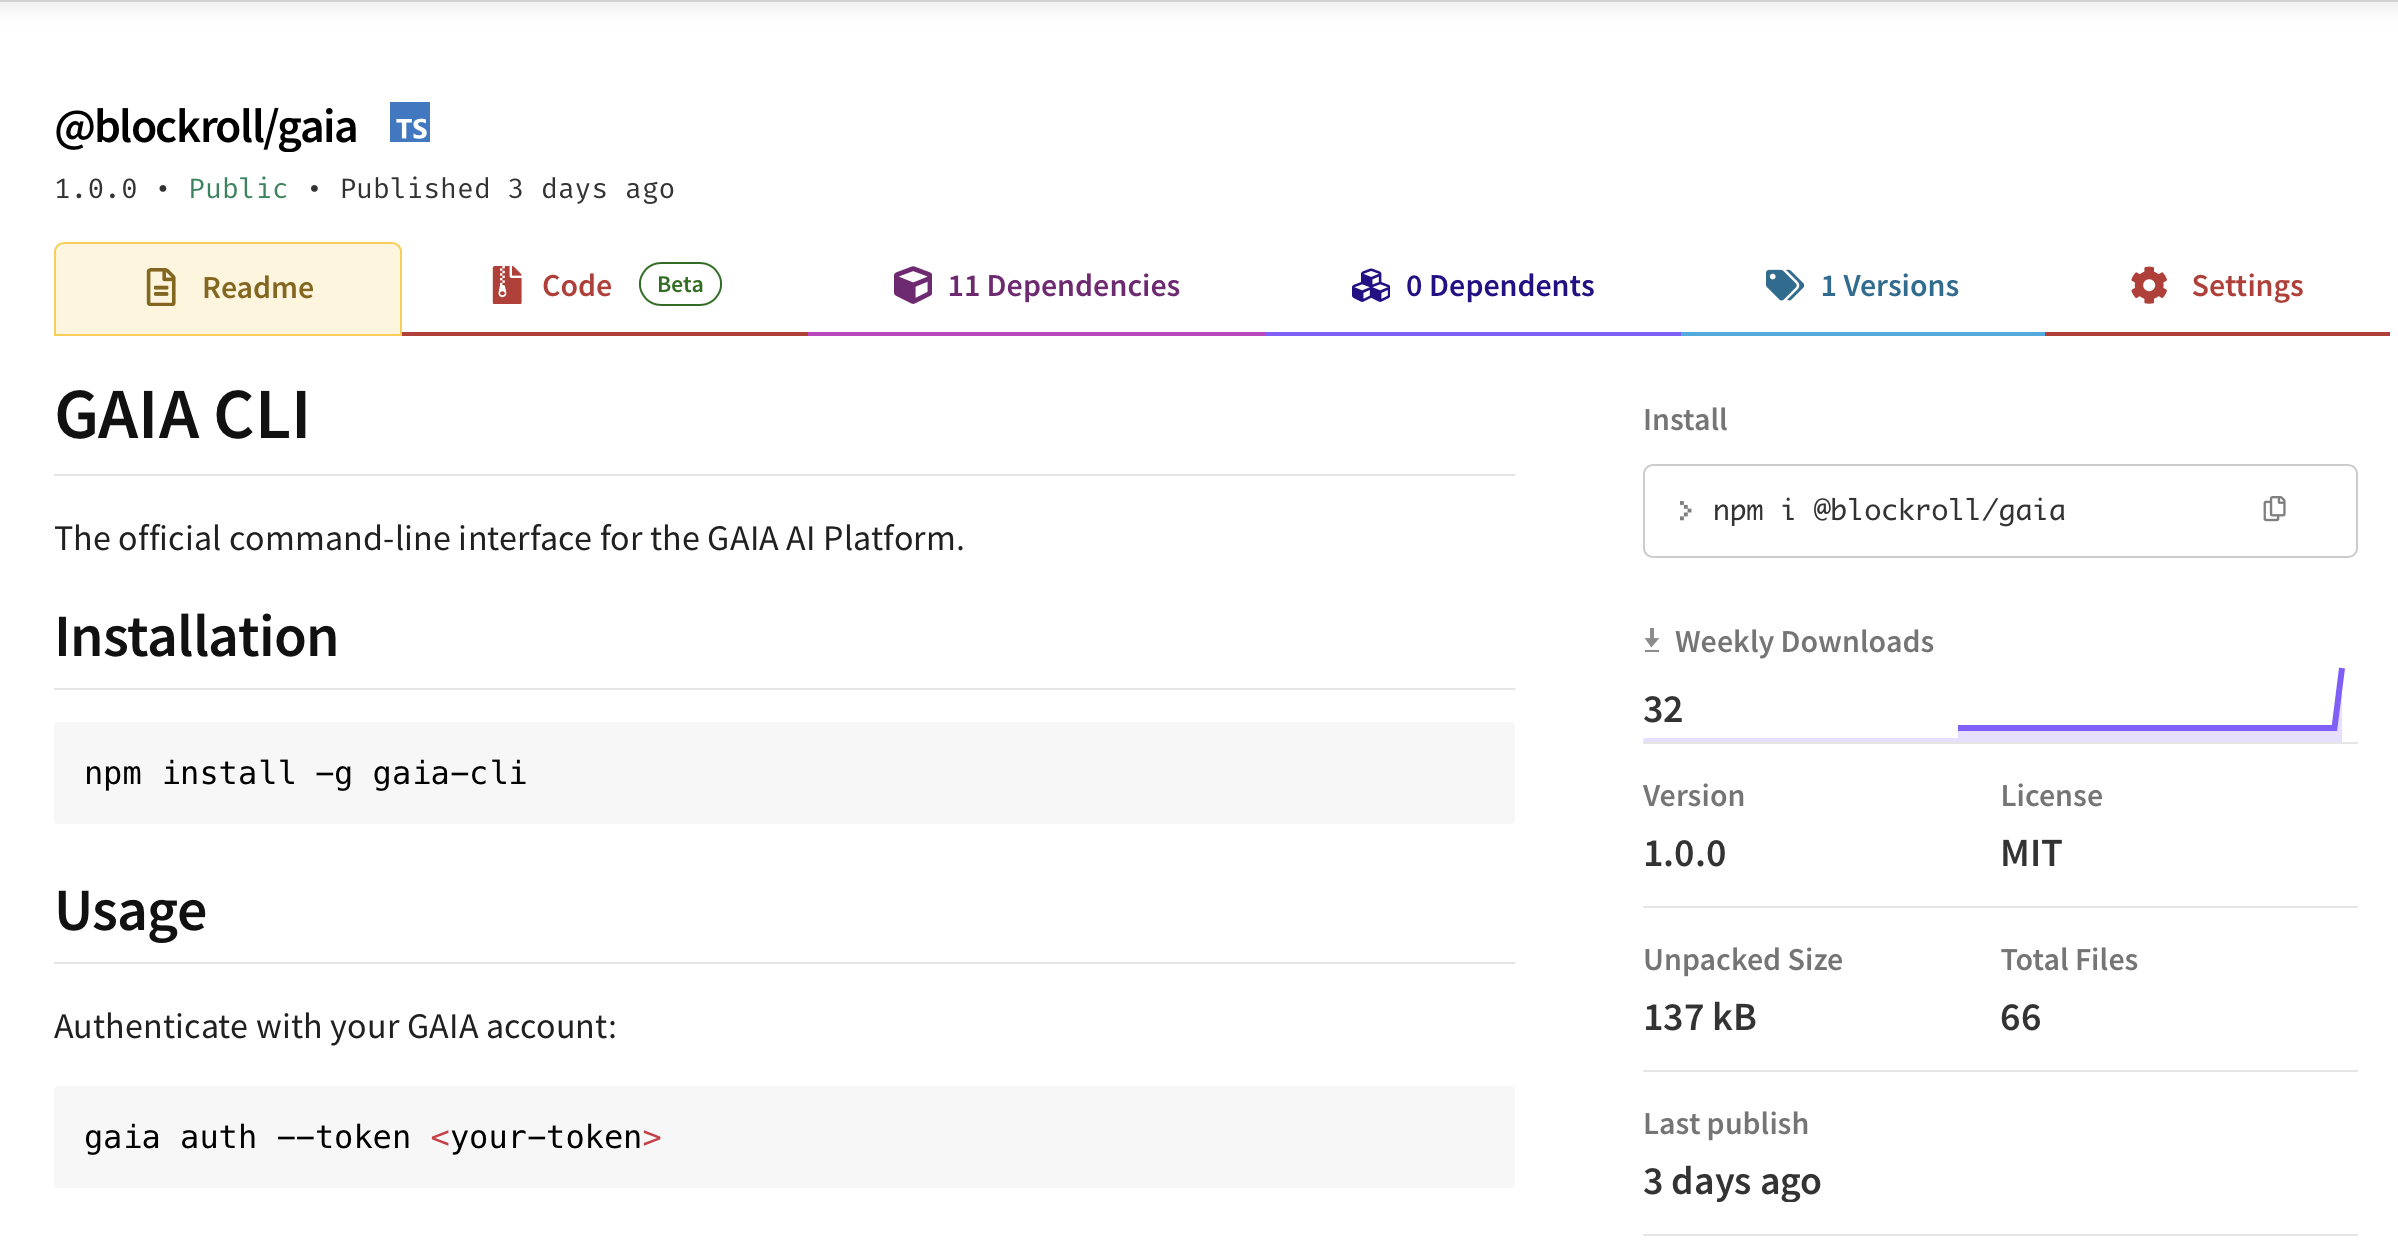Open the 0 Dependents tab

click(1499, 286)
